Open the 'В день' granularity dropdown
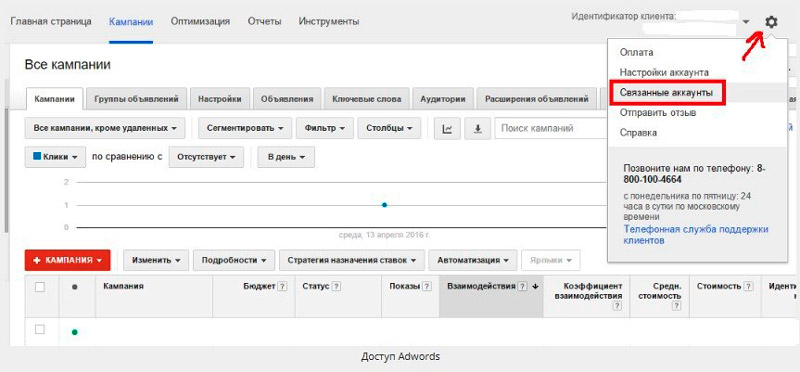The height and width of the screenshot is (372, 800). [x=286, y=157]
